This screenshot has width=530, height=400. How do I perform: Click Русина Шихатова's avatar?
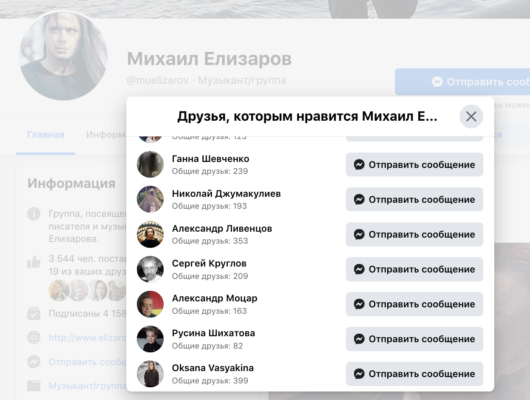click(150, 338)
